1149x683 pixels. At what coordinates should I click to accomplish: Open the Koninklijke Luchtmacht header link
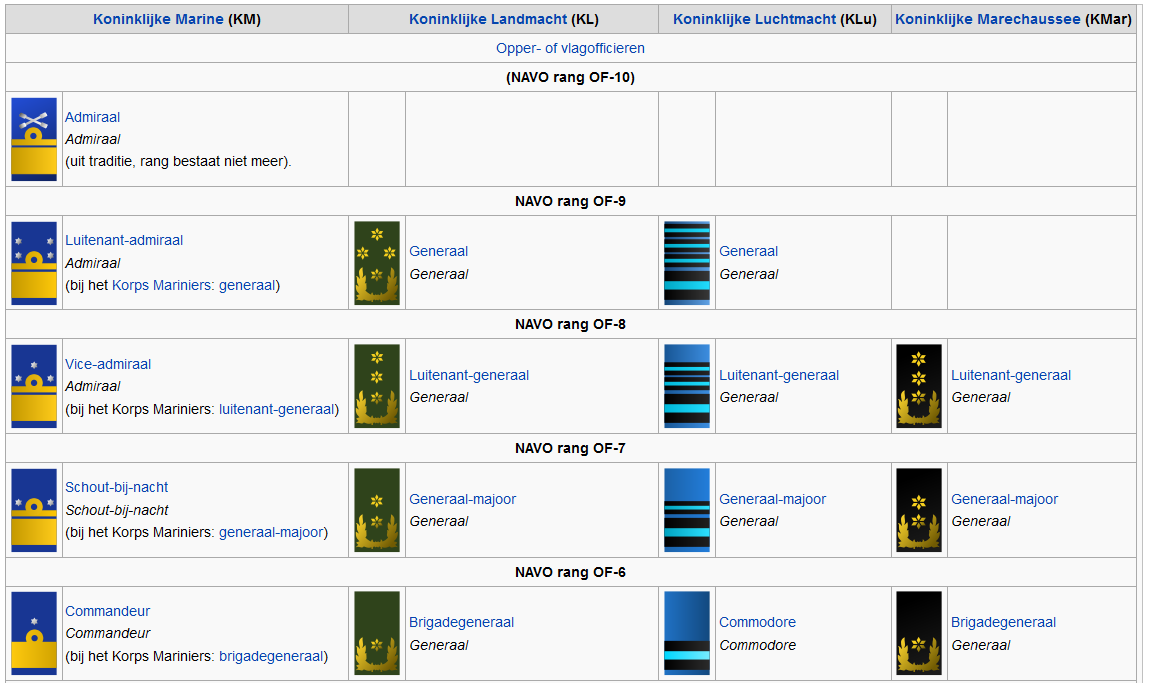[754, 20]
